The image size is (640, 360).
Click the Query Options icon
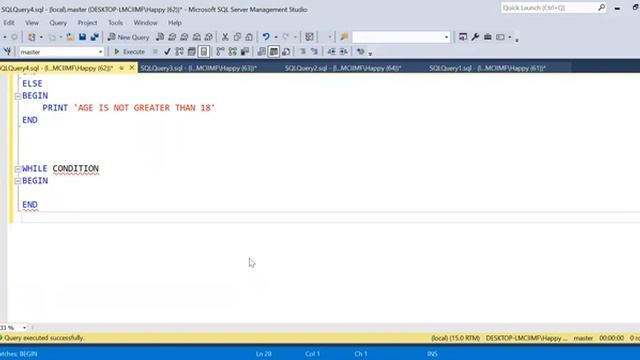191,52
